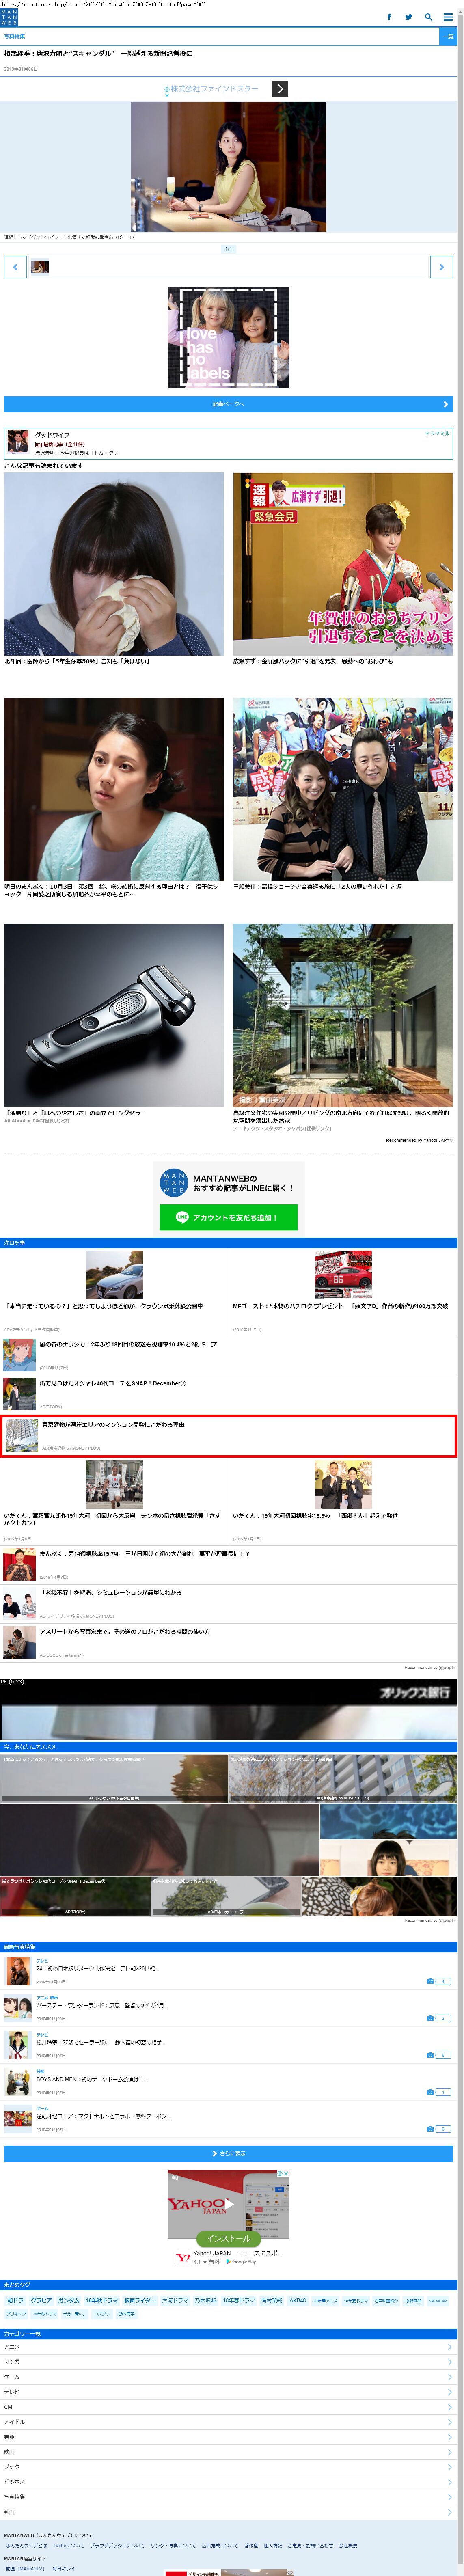Expand the CM category row

click(x=228, y=2407)
